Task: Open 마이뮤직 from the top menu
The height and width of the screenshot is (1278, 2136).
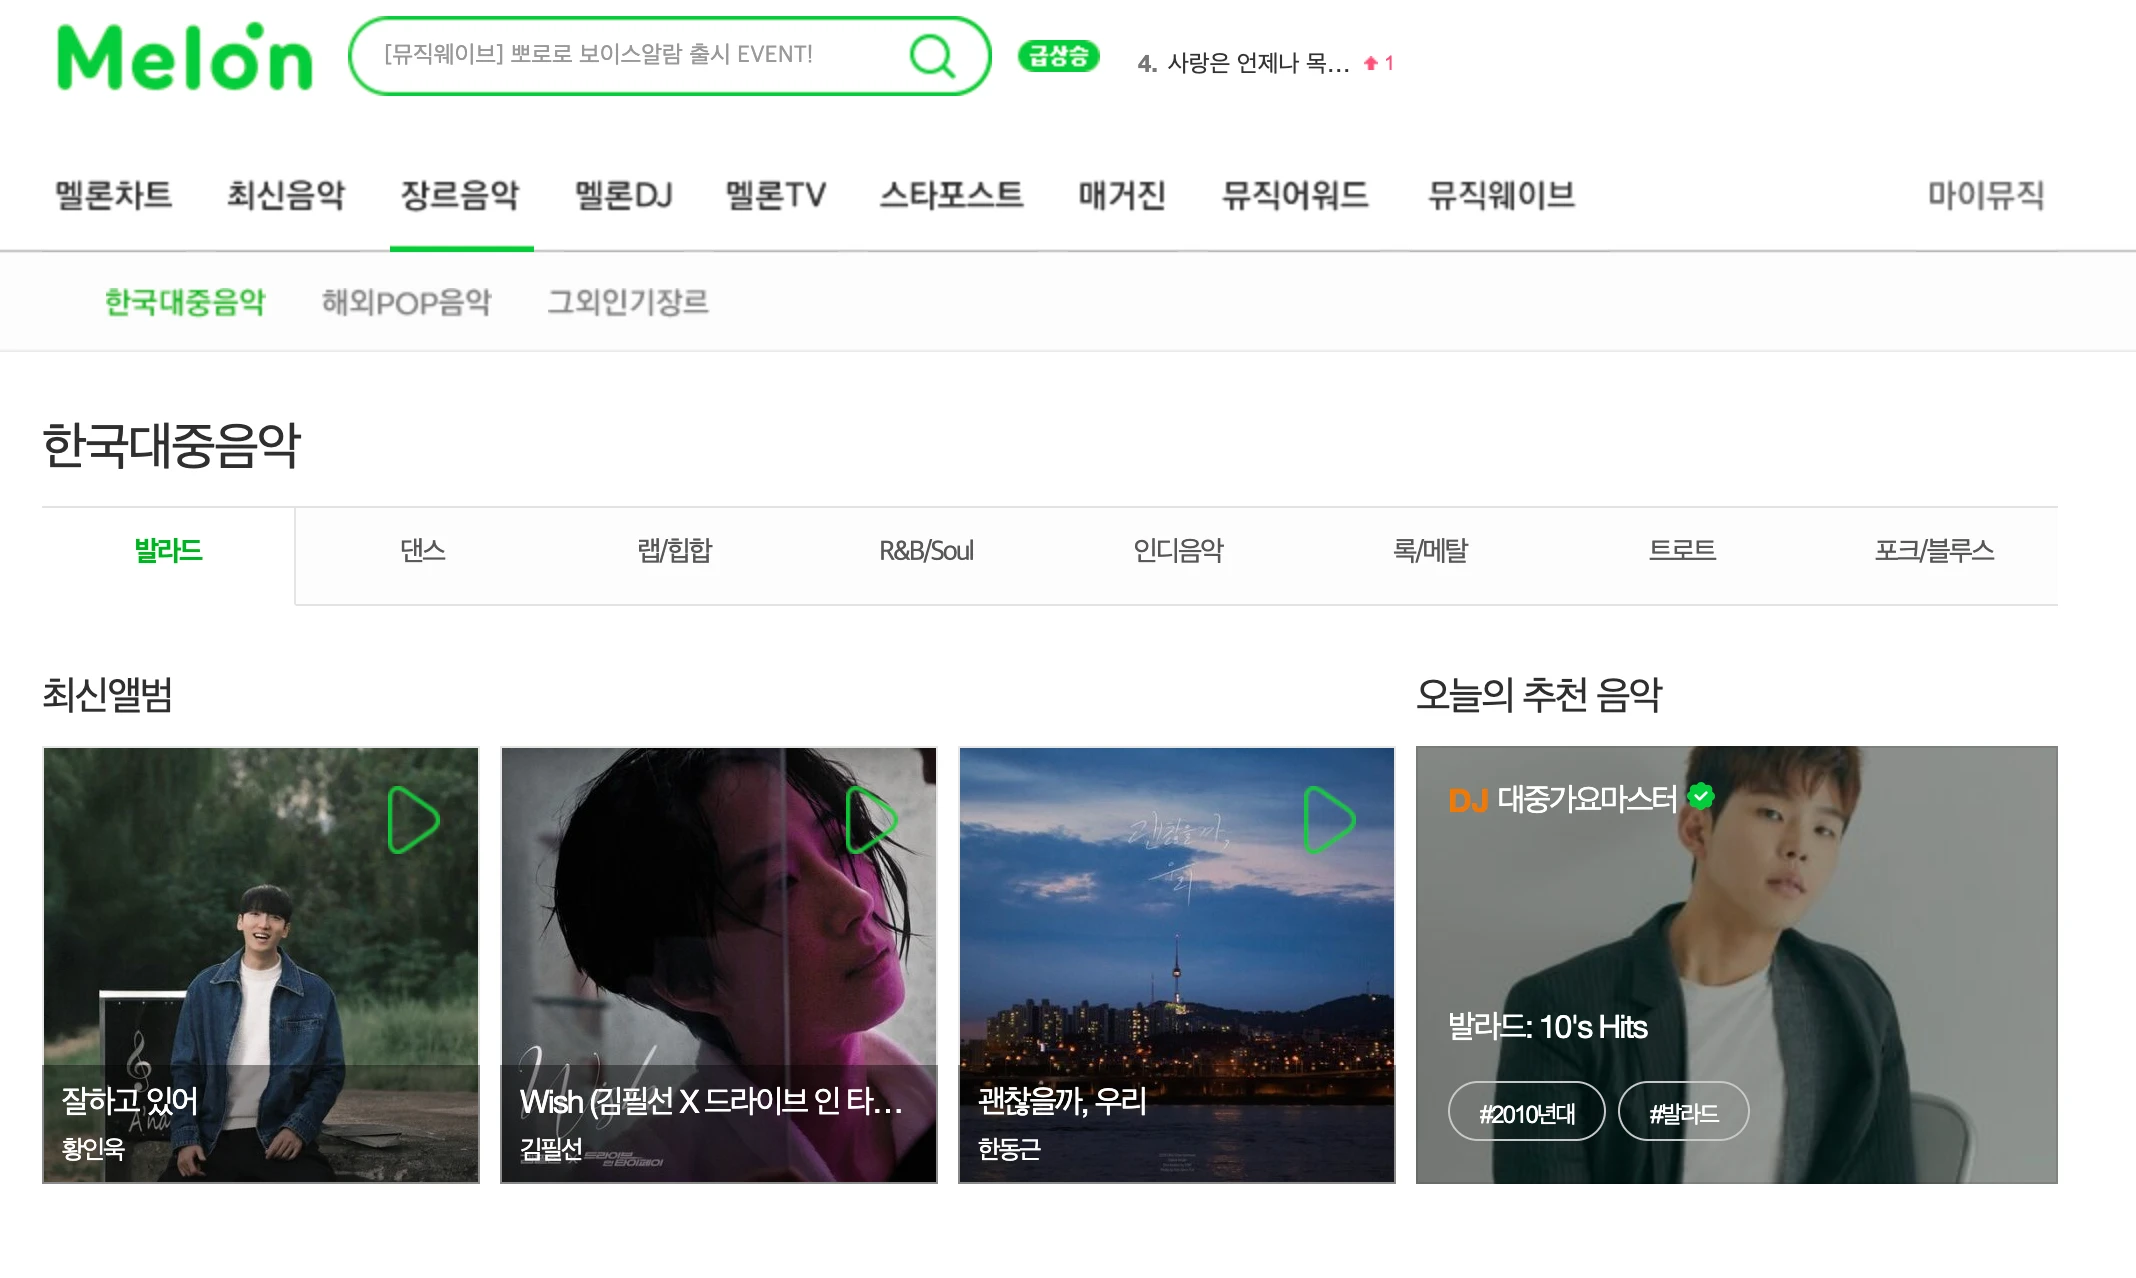Action: coord(1985,195)
